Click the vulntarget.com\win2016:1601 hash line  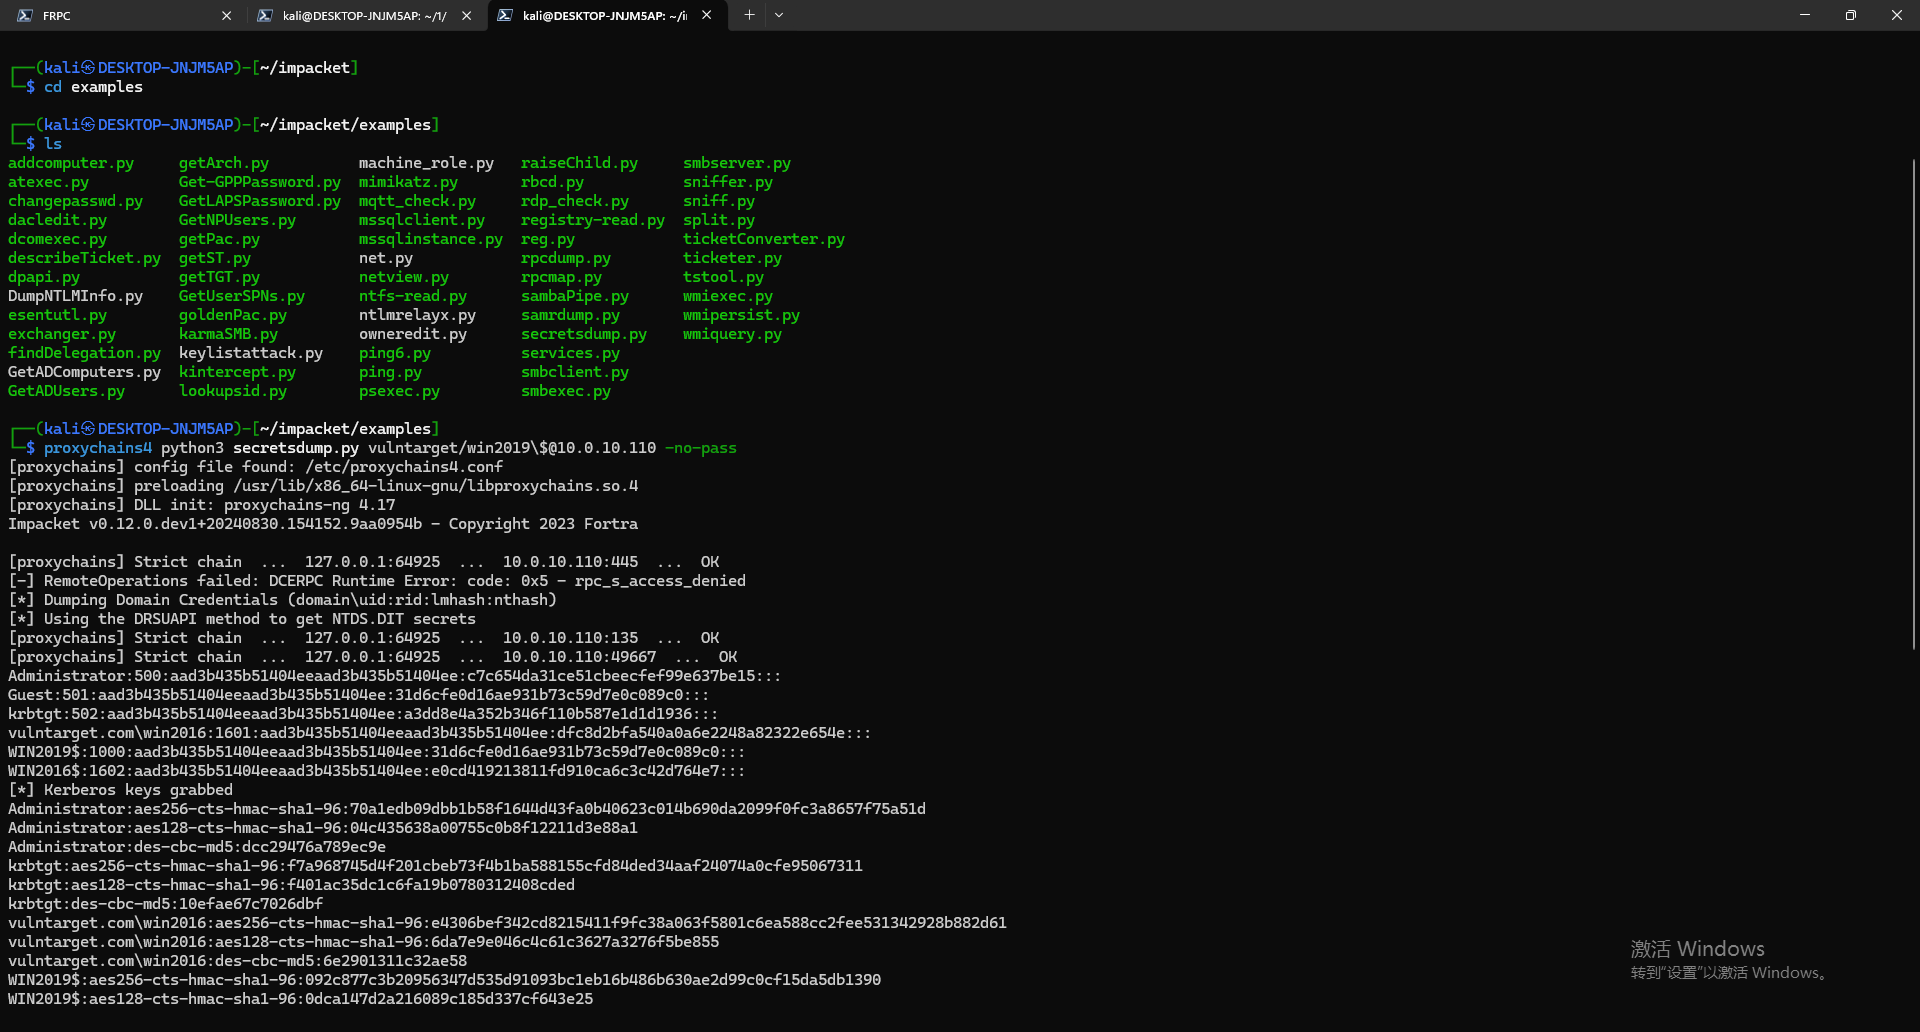point(440,733)
